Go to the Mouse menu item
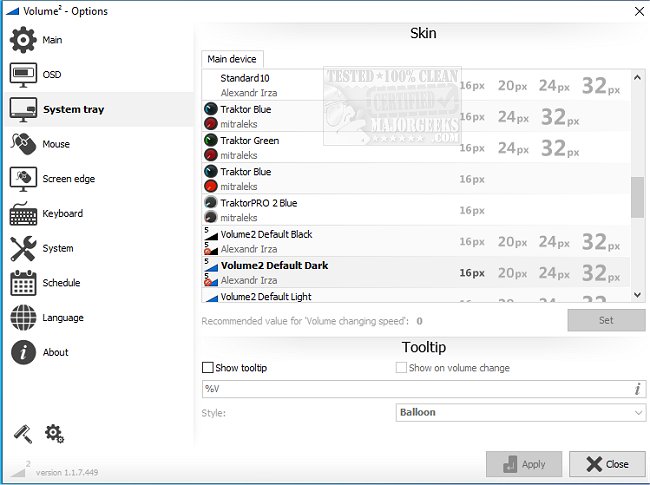This screenshot has width=650, height=485. tap(56, 144)
